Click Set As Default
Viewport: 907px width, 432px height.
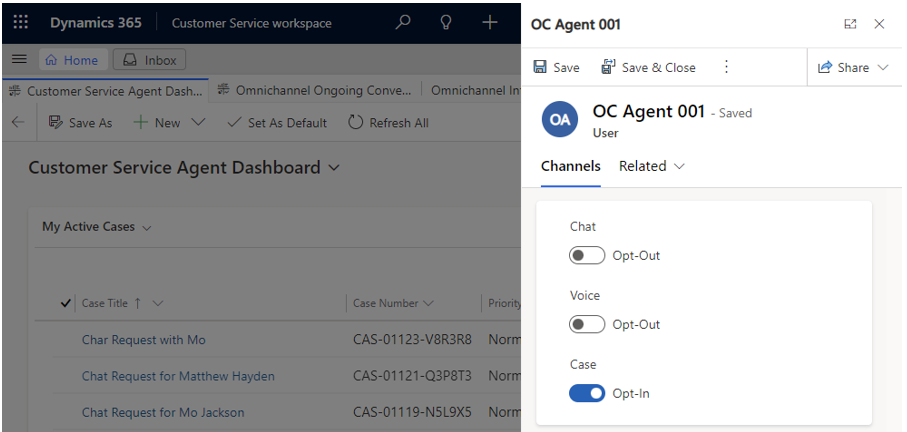(x=277, y=123)
